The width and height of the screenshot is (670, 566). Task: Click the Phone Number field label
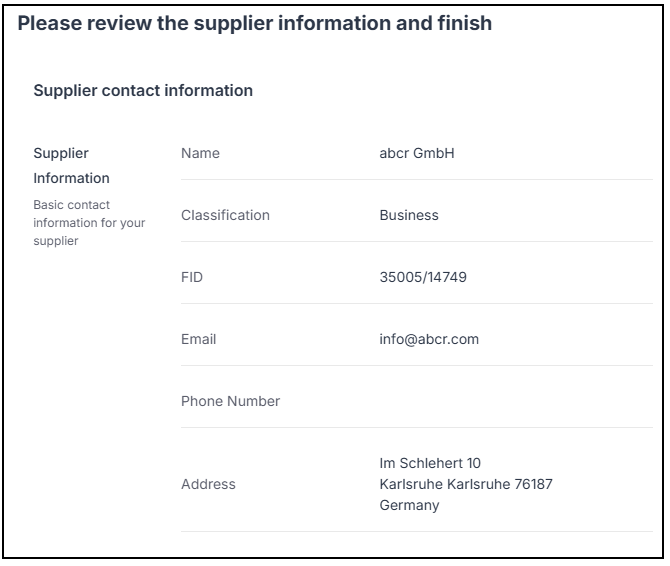(x=230, y=401)
